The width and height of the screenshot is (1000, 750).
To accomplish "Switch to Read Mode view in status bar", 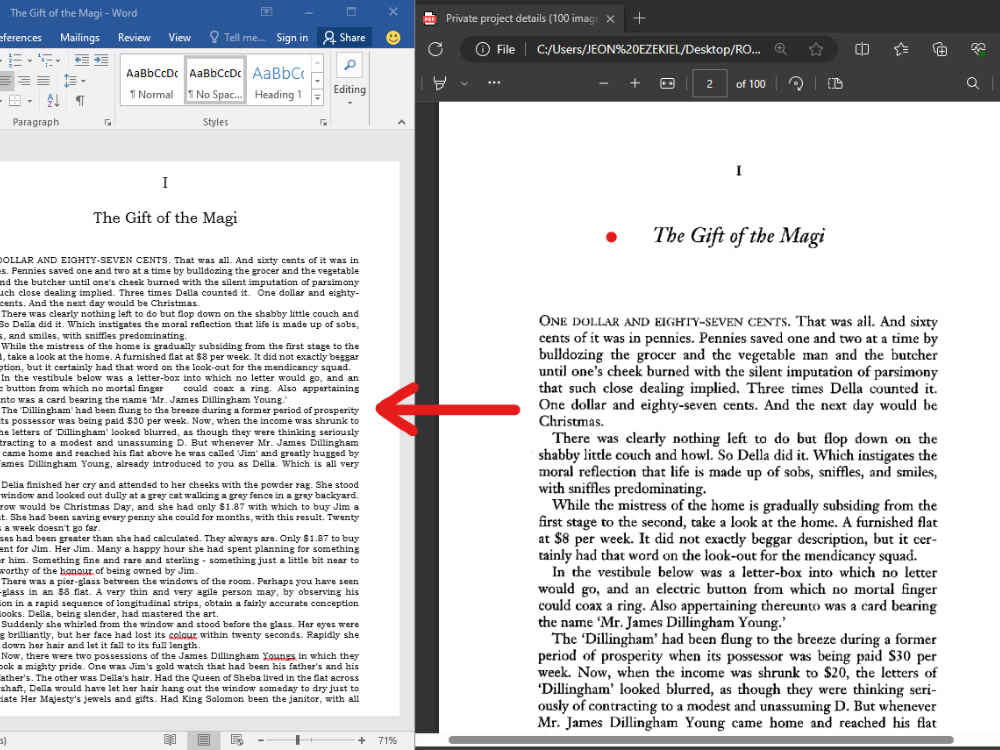I will (170, 740).
